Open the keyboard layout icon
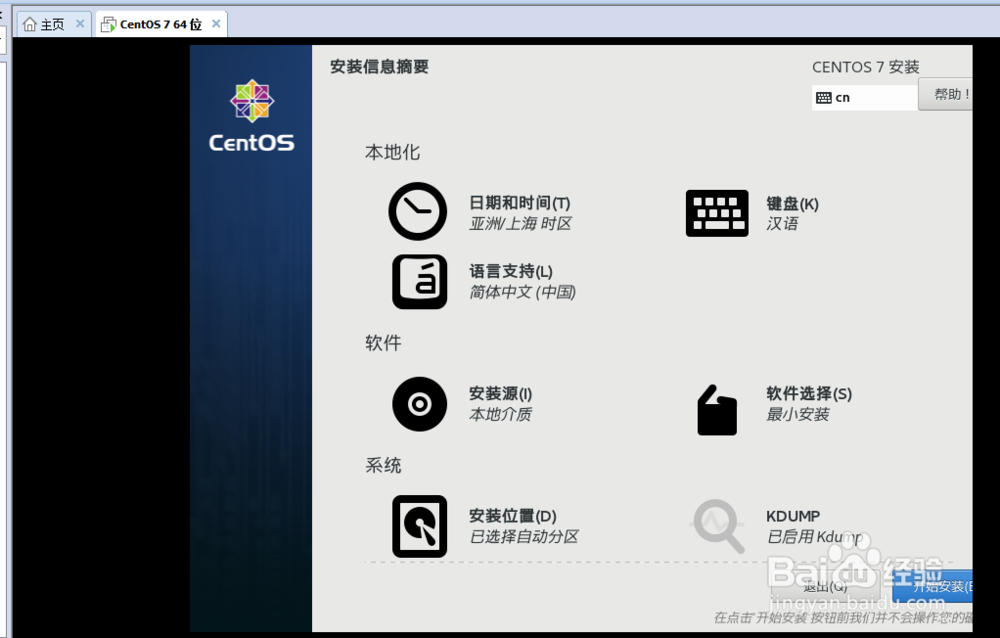The width and height of the screenshot is (1000, 638). click(x=717, y=213)
